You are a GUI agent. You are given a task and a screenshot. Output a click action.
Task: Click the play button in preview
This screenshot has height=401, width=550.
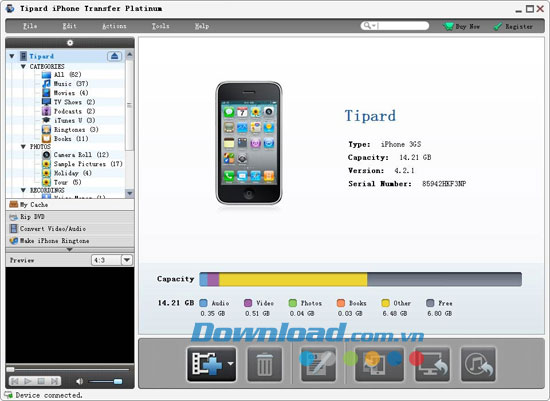[x=28, y=381]
